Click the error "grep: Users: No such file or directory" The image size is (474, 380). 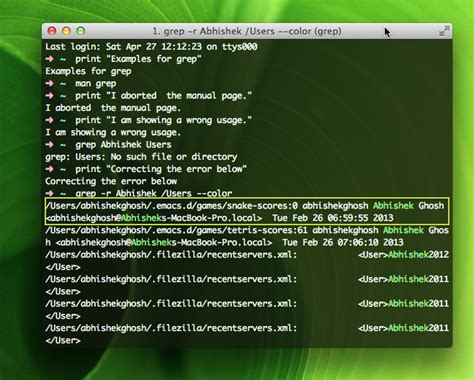tap(141, 157)
